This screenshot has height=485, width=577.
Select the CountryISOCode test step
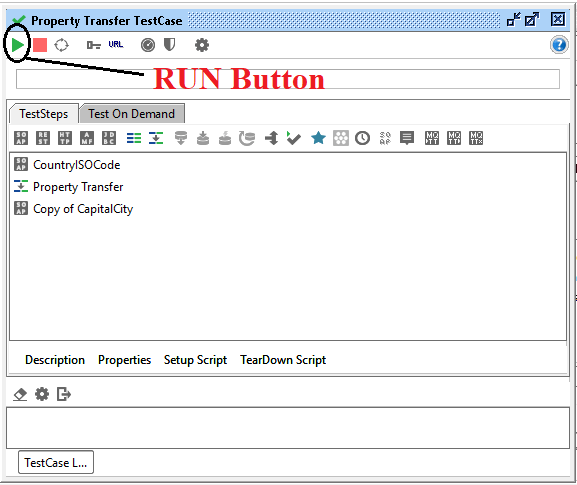[x=77, y=164]
